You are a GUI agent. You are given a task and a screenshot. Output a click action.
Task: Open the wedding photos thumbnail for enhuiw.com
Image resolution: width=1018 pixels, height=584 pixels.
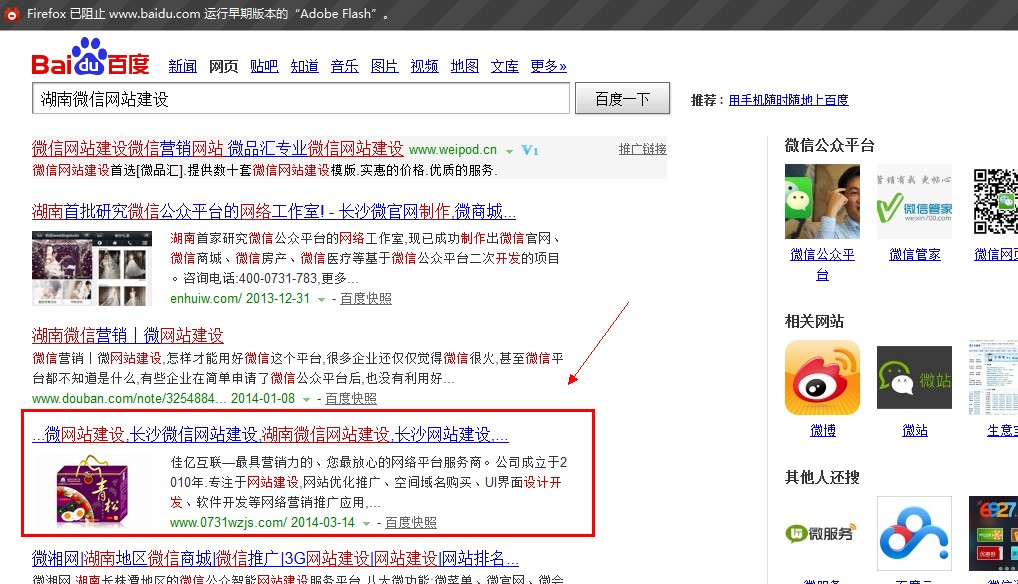(x=92, y=268)
